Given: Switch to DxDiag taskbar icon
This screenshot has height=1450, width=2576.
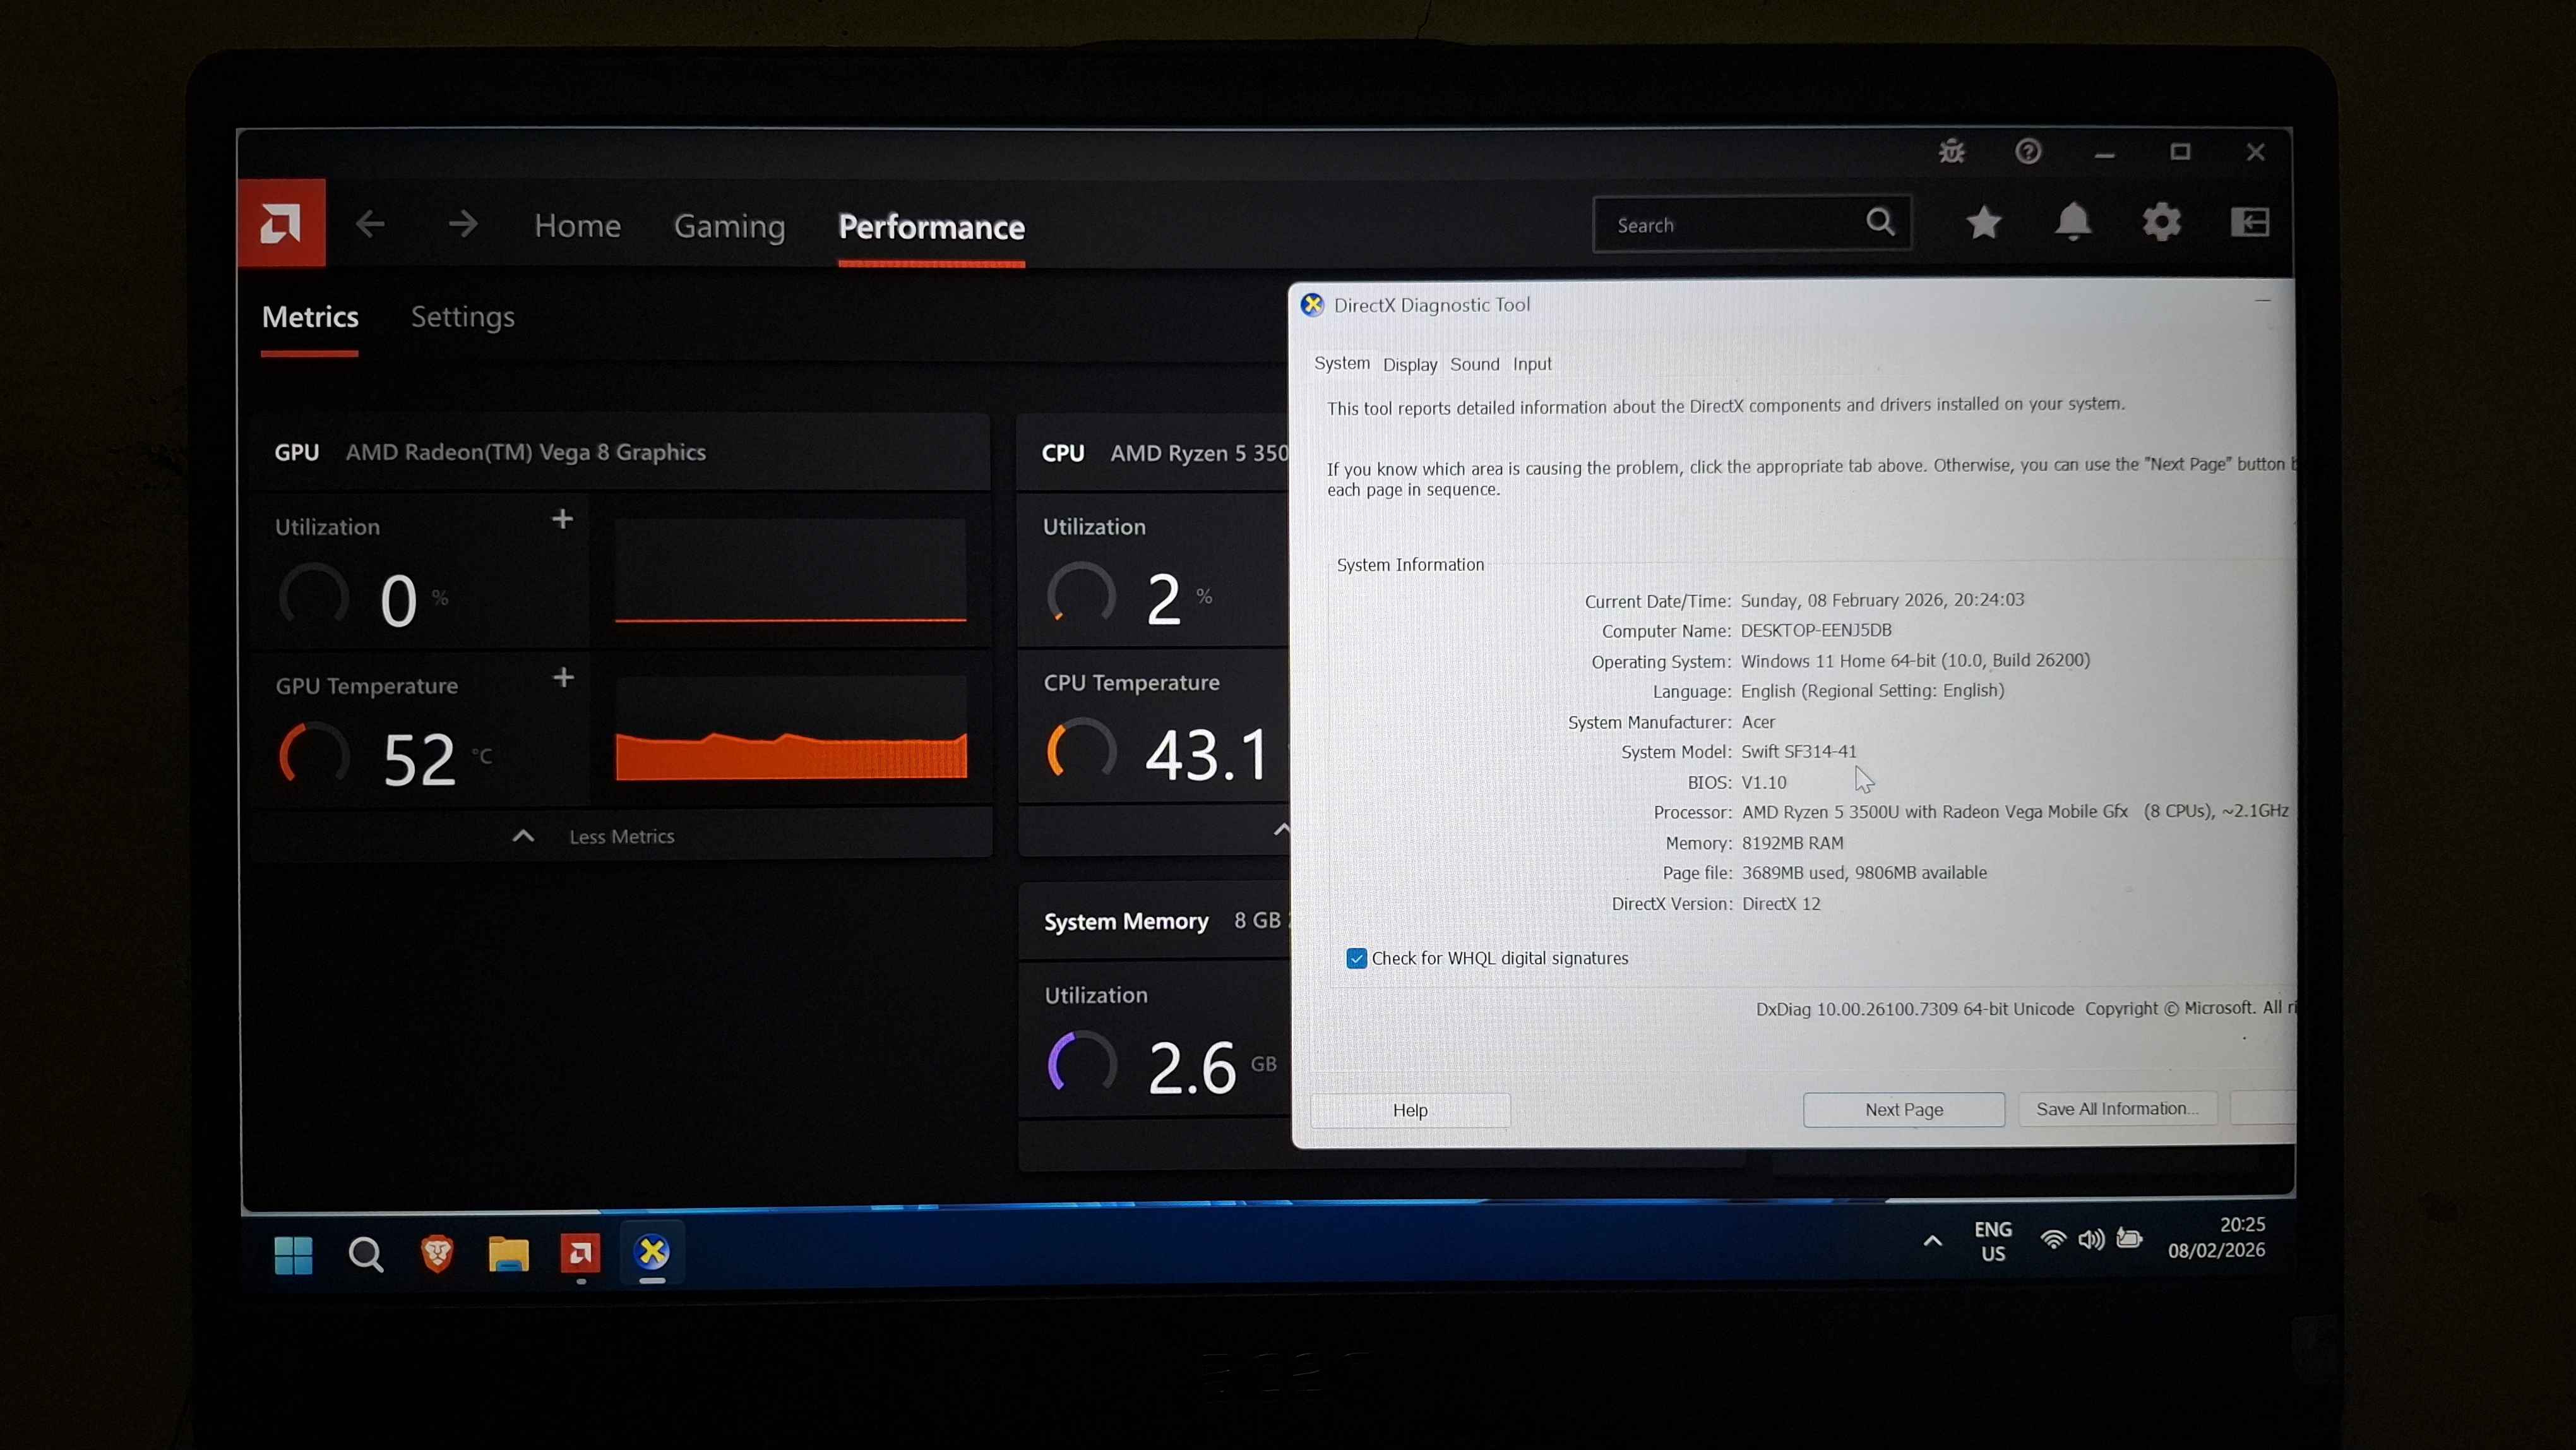Looking at the screenshot, I should coord(652,1251).
